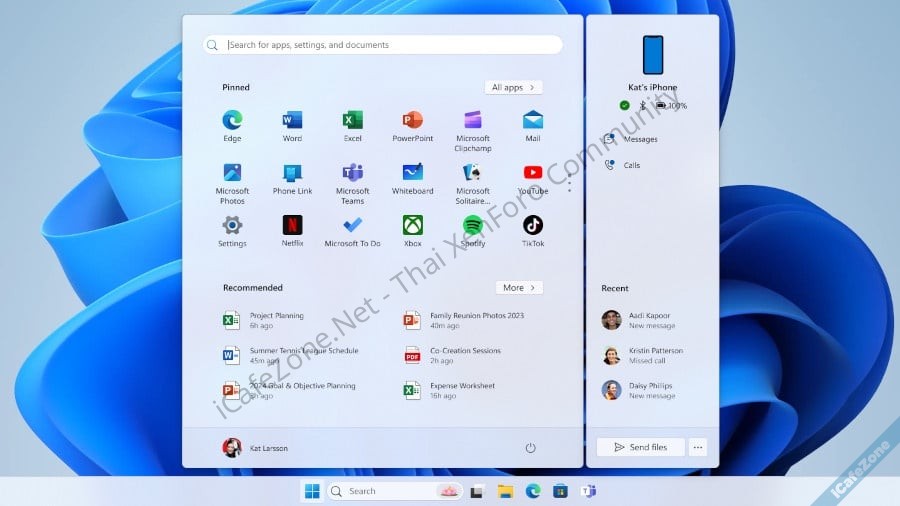Launch the Xbox app
Image resolution: width=900 pixels, height=506 pixels.
tap(412, 225)
